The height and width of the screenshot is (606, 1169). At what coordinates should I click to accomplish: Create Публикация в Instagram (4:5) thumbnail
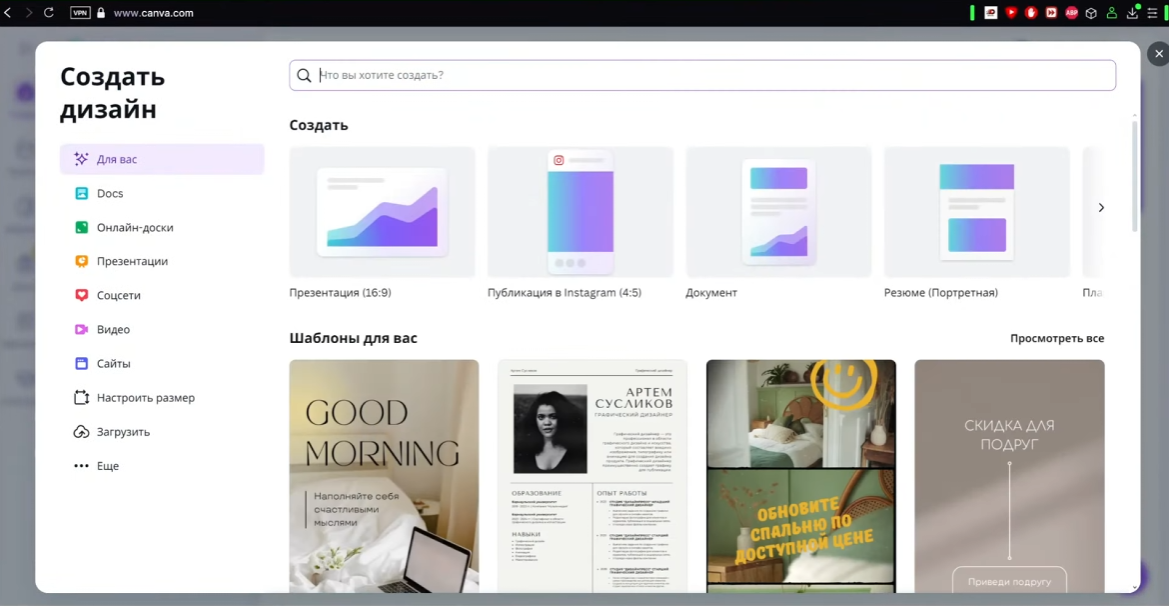click(580, 212)
